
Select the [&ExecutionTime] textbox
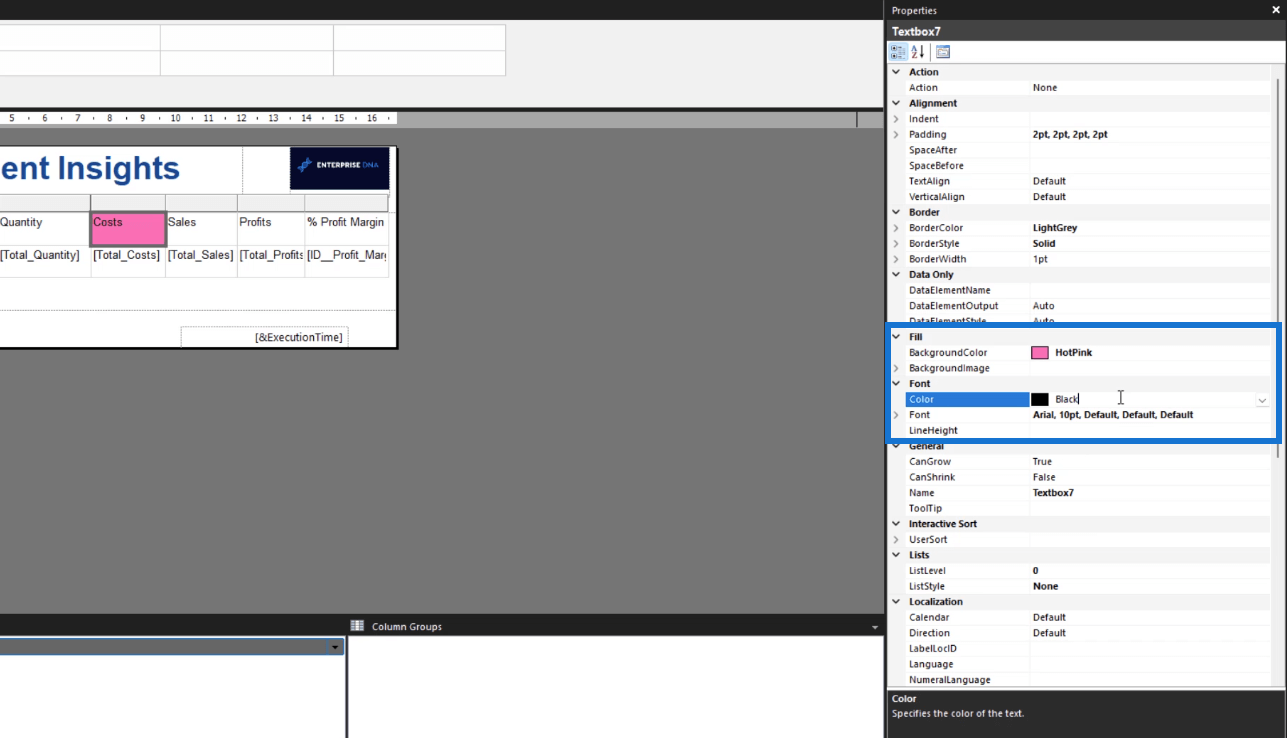[265, 337]
